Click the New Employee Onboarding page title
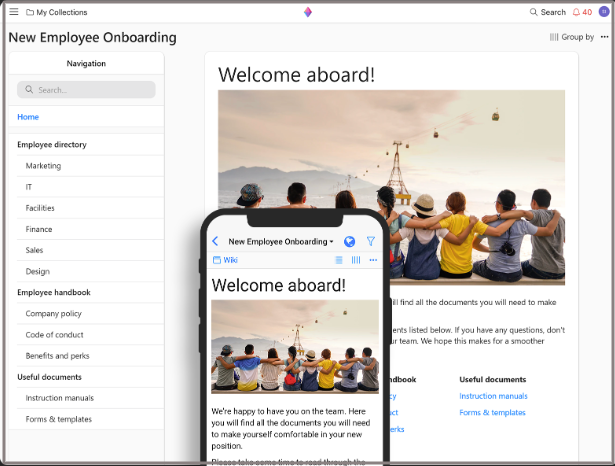The image size is (615, 466). click(x=93, y=37)
